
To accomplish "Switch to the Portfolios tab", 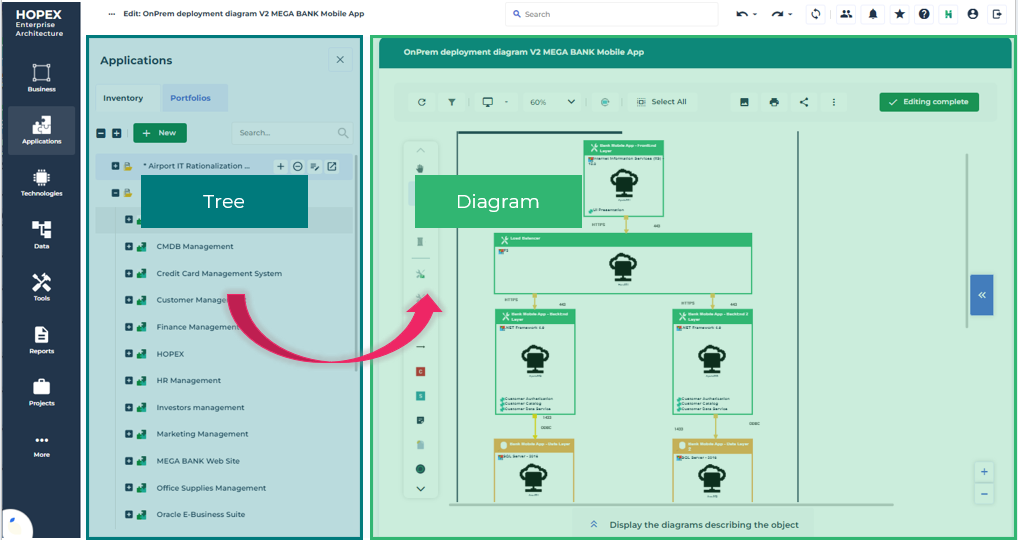I will click(190, 98).
